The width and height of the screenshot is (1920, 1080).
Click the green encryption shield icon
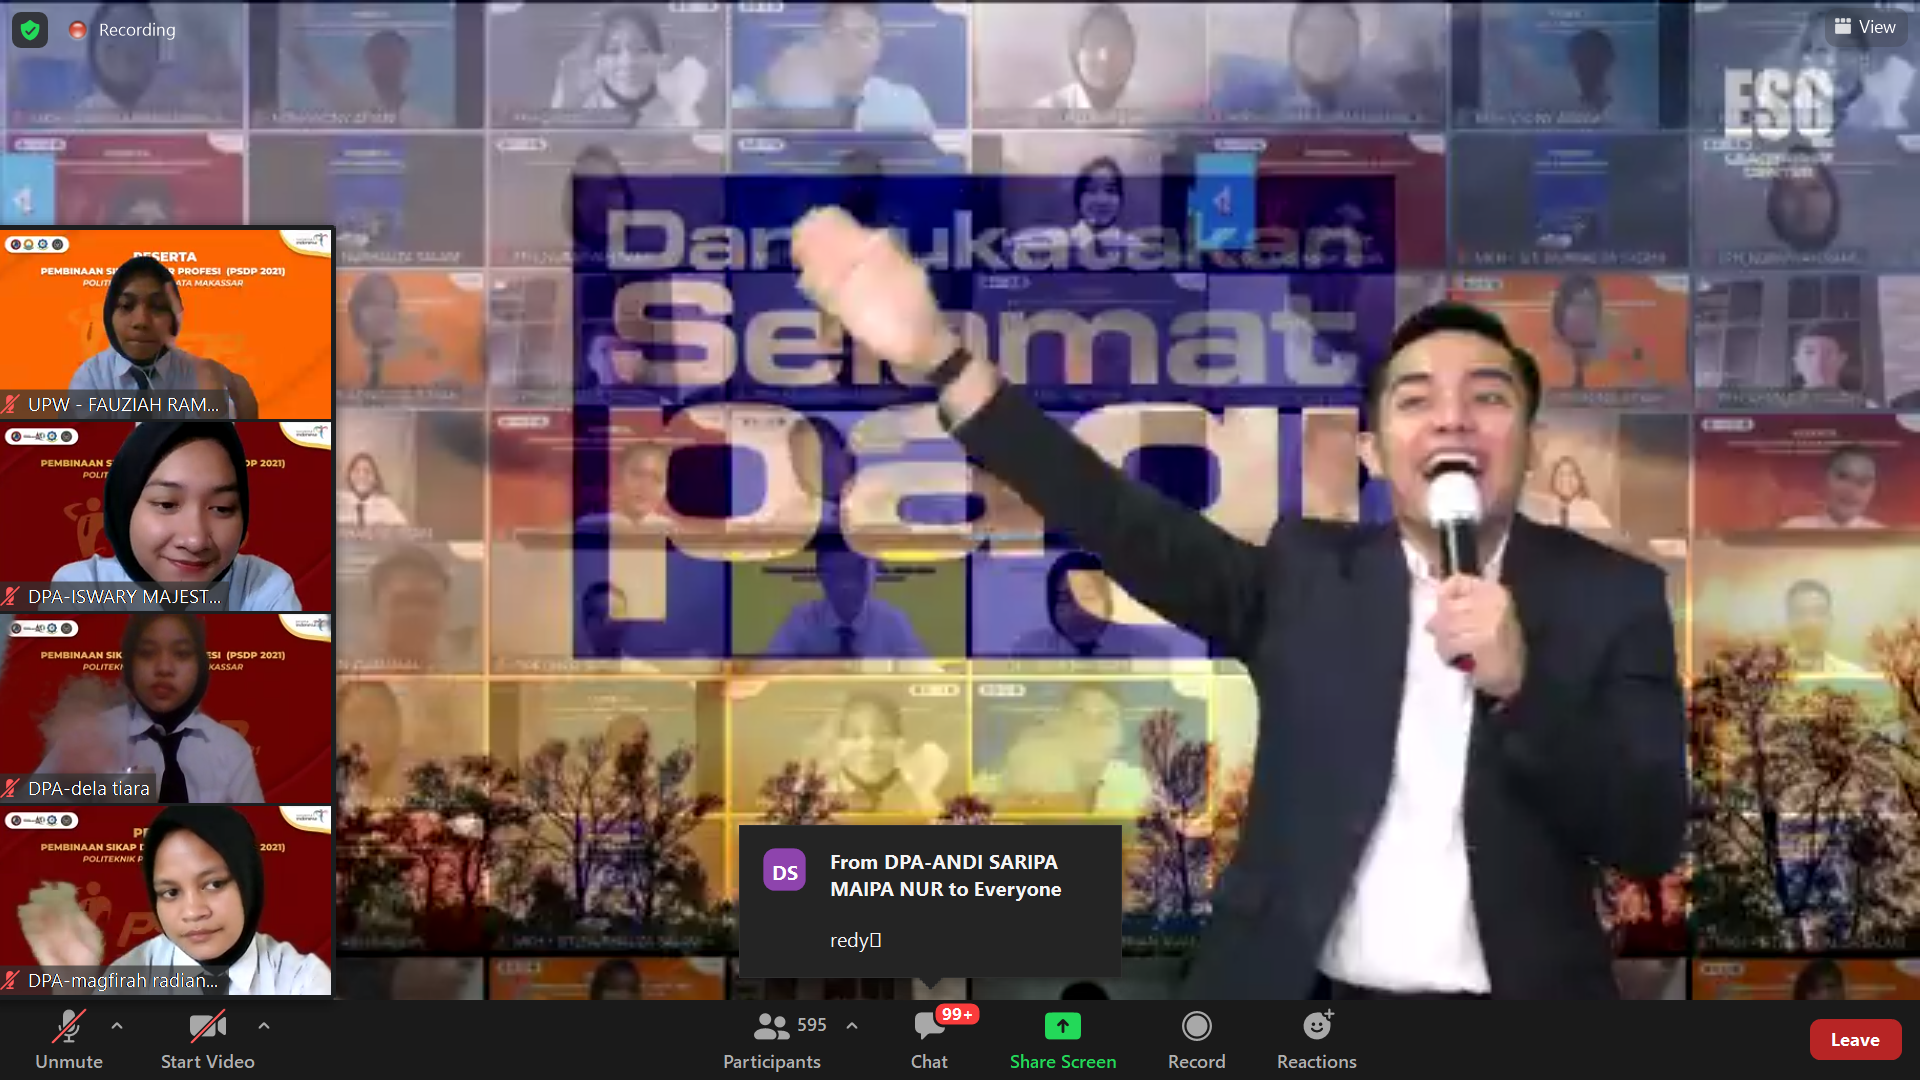[x=30, y=30]
